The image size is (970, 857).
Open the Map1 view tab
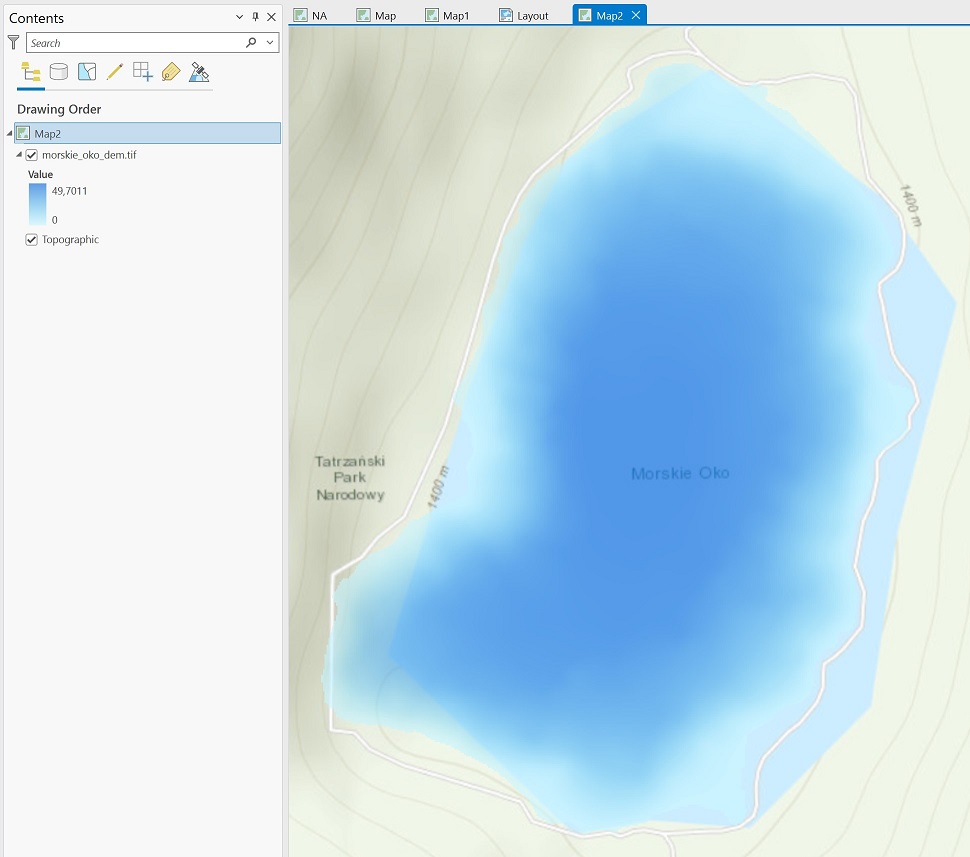coord(447,15)
